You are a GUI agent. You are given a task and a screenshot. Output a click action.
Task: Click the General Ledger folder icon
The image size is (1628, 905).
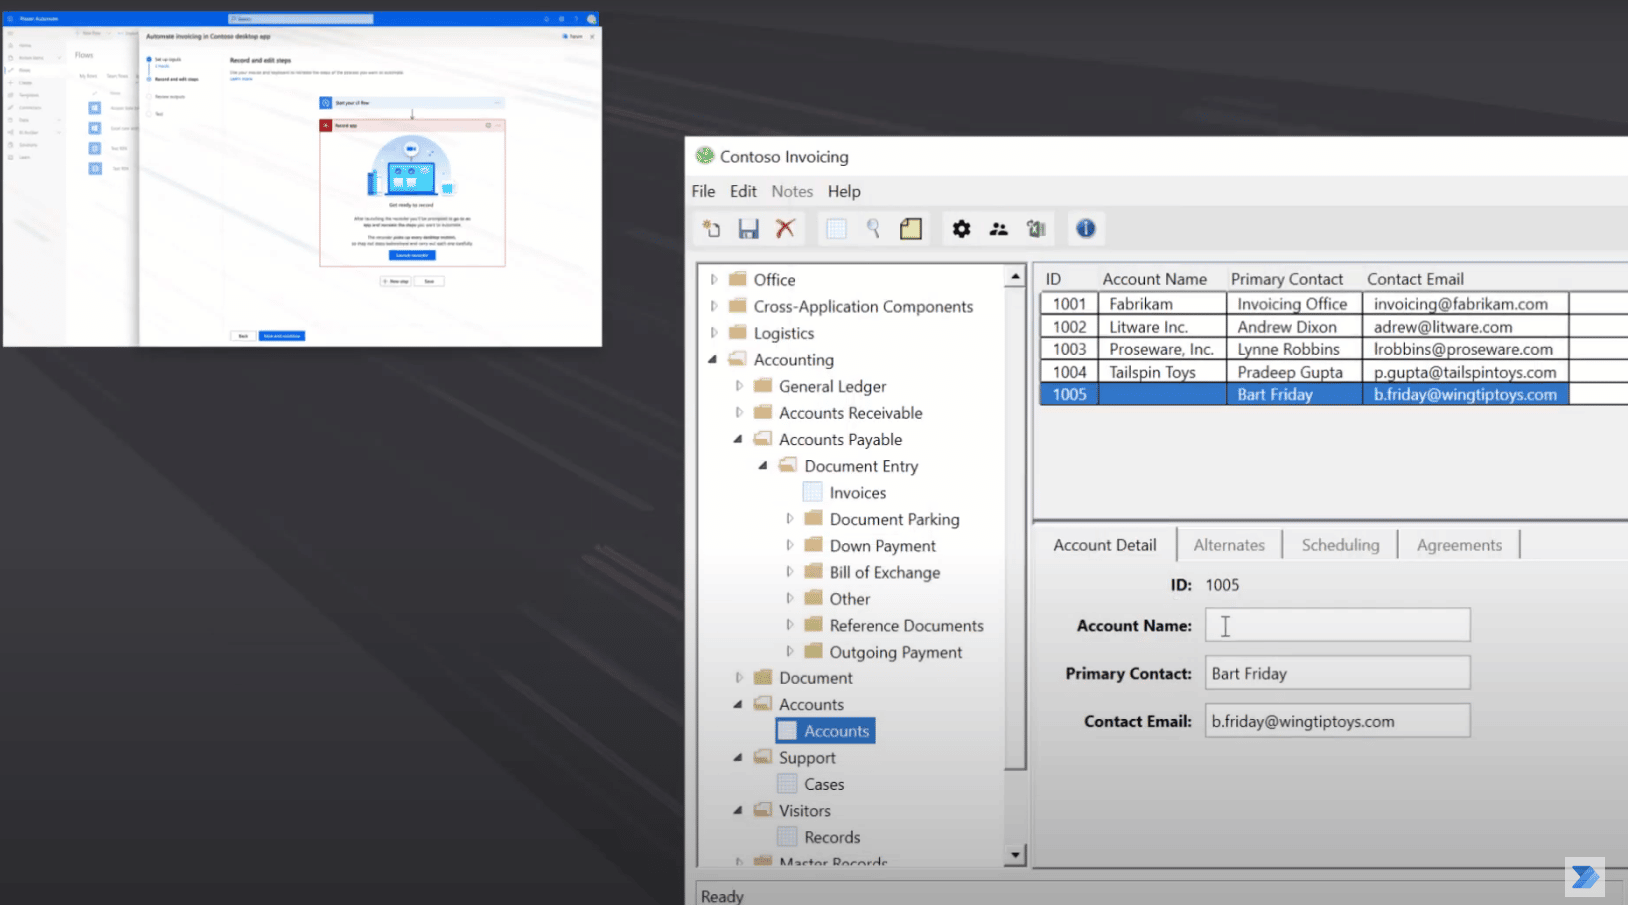763,386
